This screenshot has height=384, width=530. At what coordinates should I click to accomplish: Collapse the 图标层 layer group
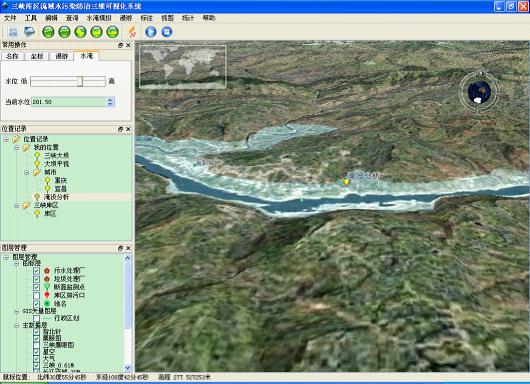click(x=16, y=263)
